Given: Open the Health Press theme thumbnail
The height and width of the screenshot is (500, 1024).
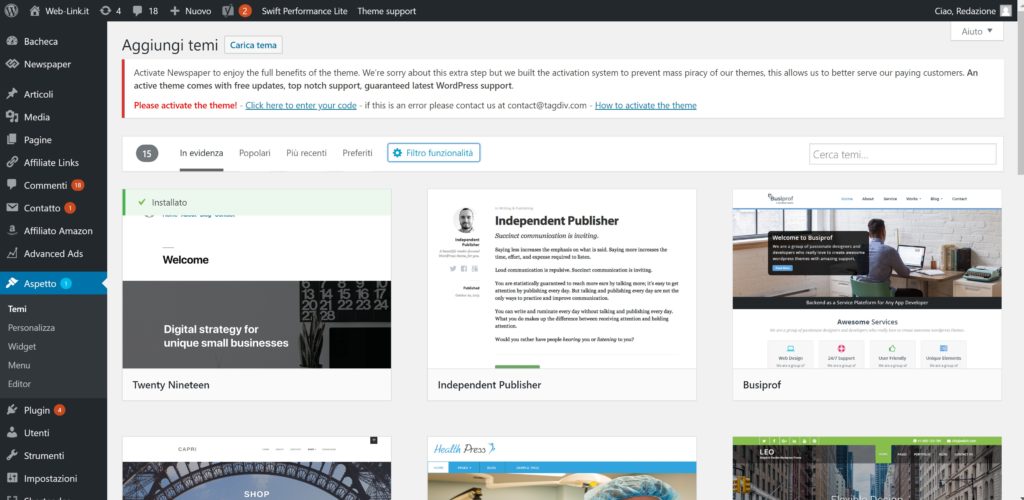Looking at the screenshot, I should (562, 468).
